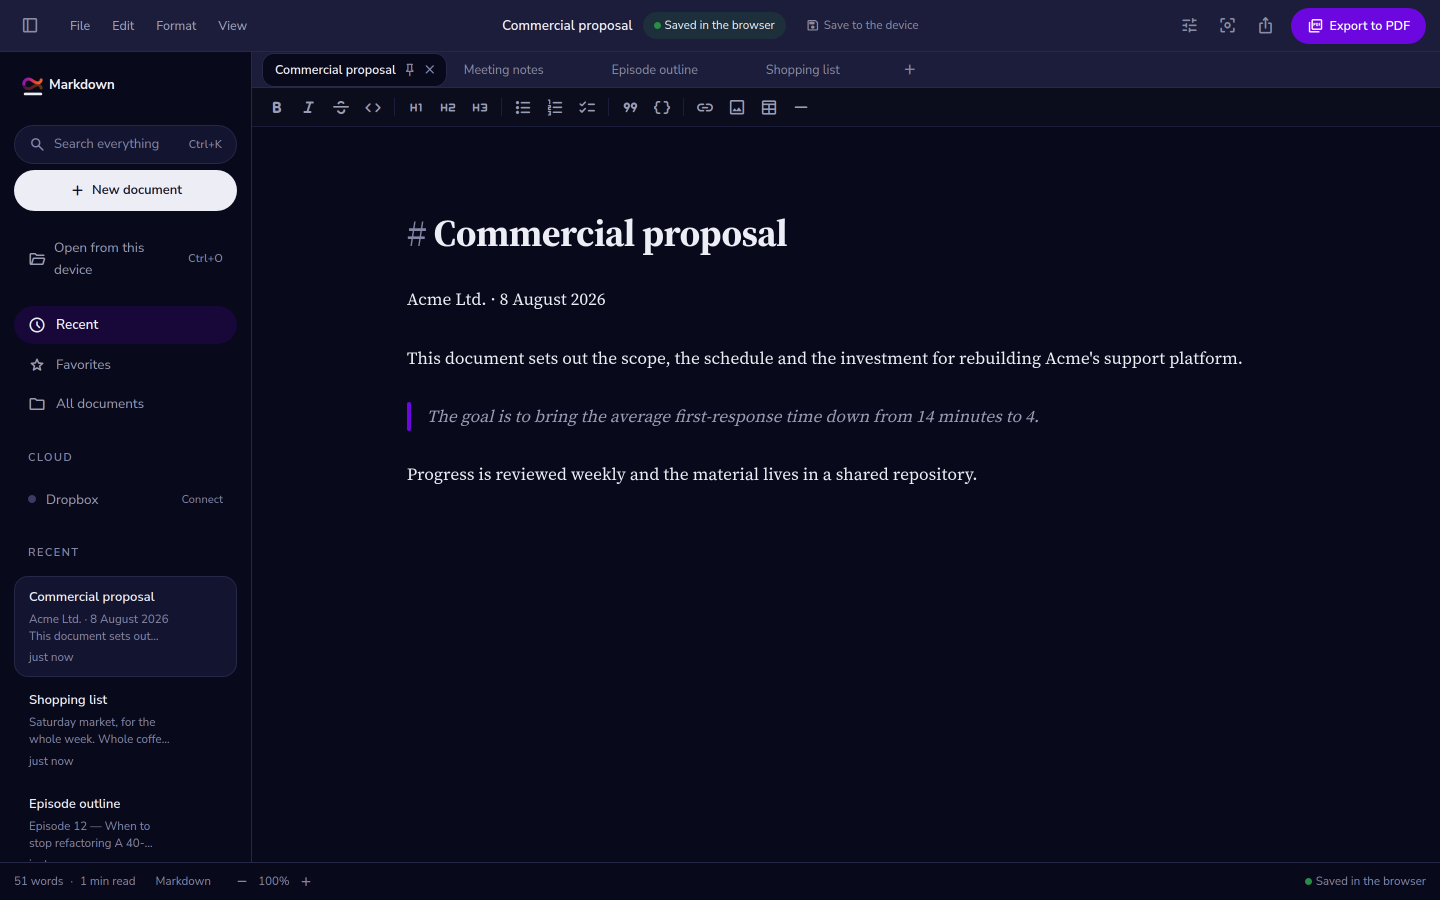The height and width of the screenshot is (900, 1440).
Task: Open the Format menu
Action: click(x=176, y=26)
